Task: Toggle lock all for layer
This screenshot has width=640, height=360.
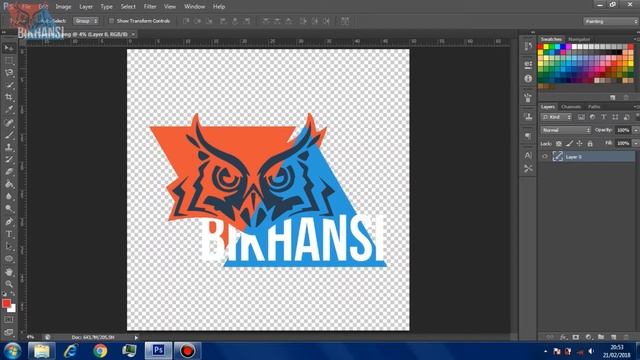Action: [590, 144]
